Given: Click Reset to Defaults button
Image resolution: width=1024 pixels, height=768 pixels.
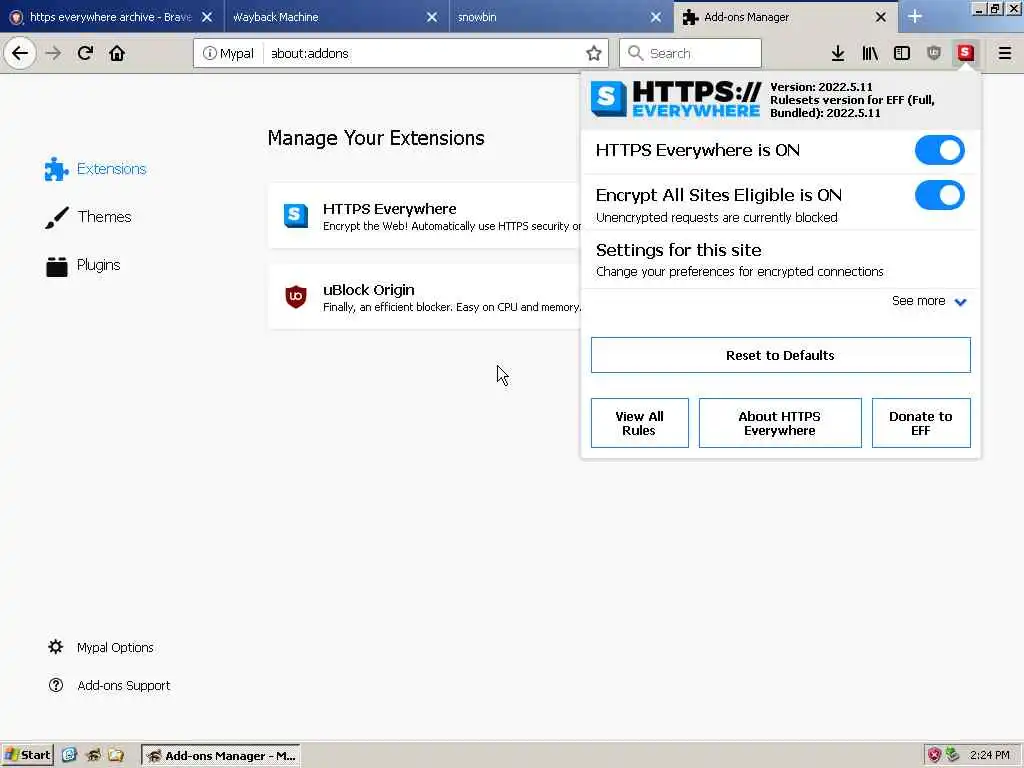Looking at the screenshot, I should [780, 355].
